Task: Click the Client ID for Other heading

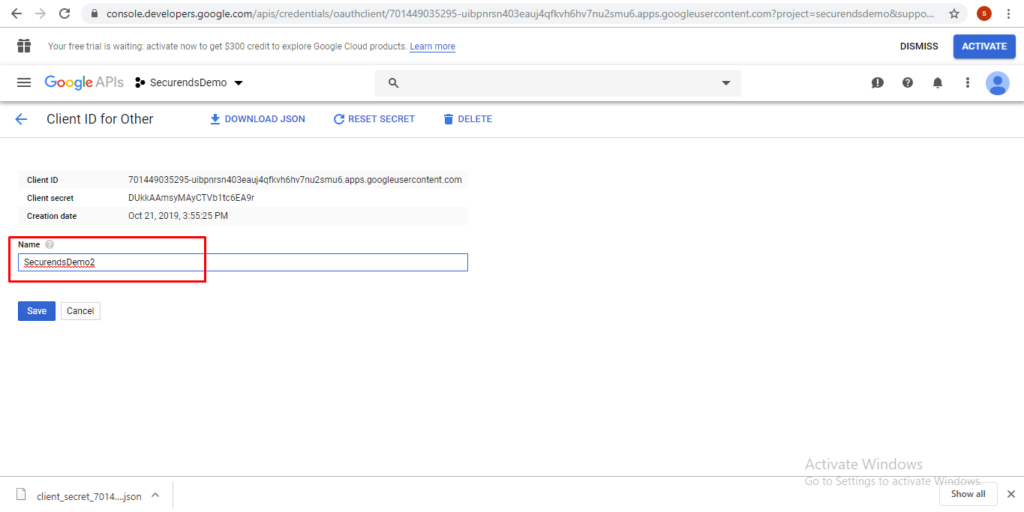Action: coord(100,119)
